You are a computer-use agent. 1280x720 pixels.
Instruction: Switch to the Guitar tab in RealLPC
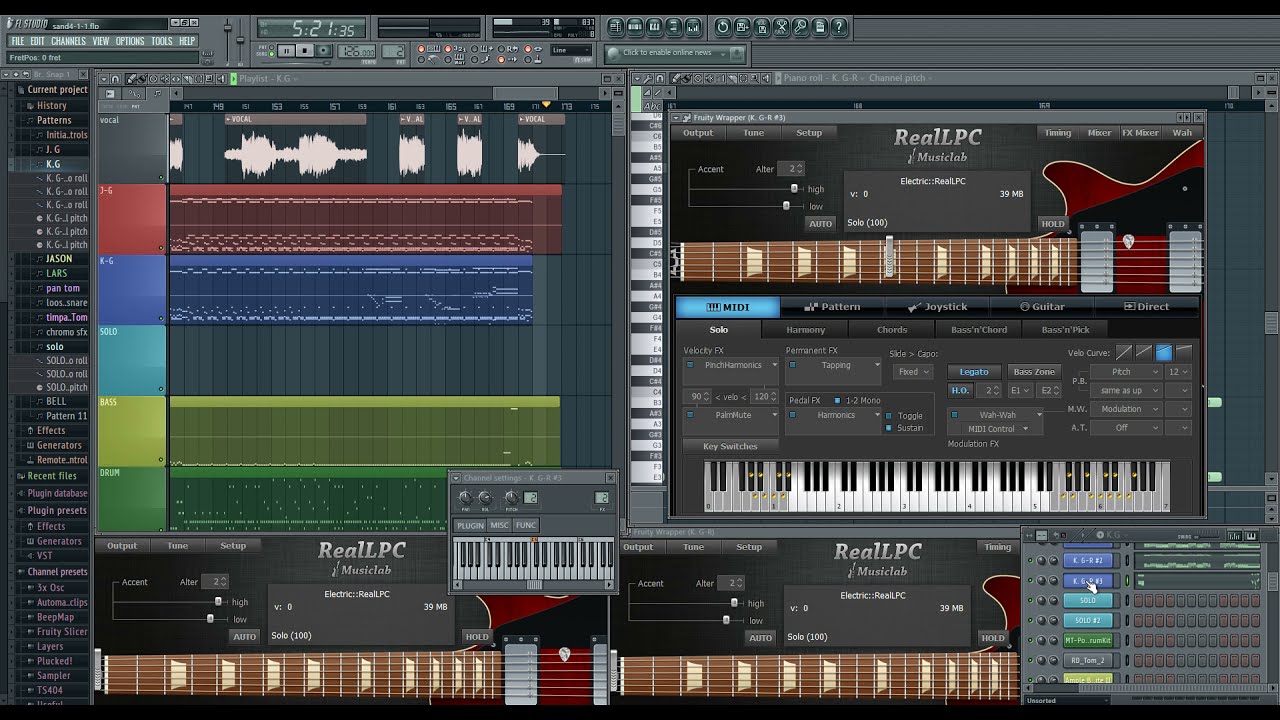pos(1042,307)
